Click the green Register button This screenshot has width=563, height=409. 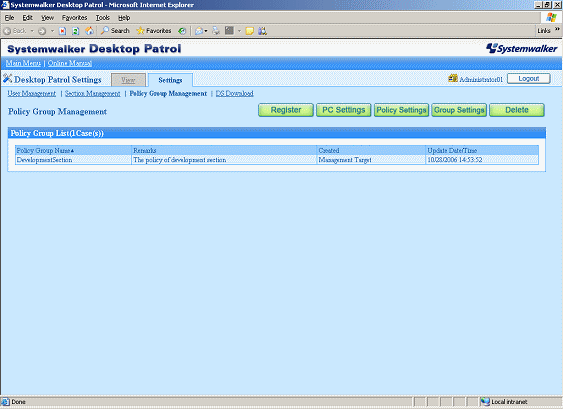click(x=286, y=110)
